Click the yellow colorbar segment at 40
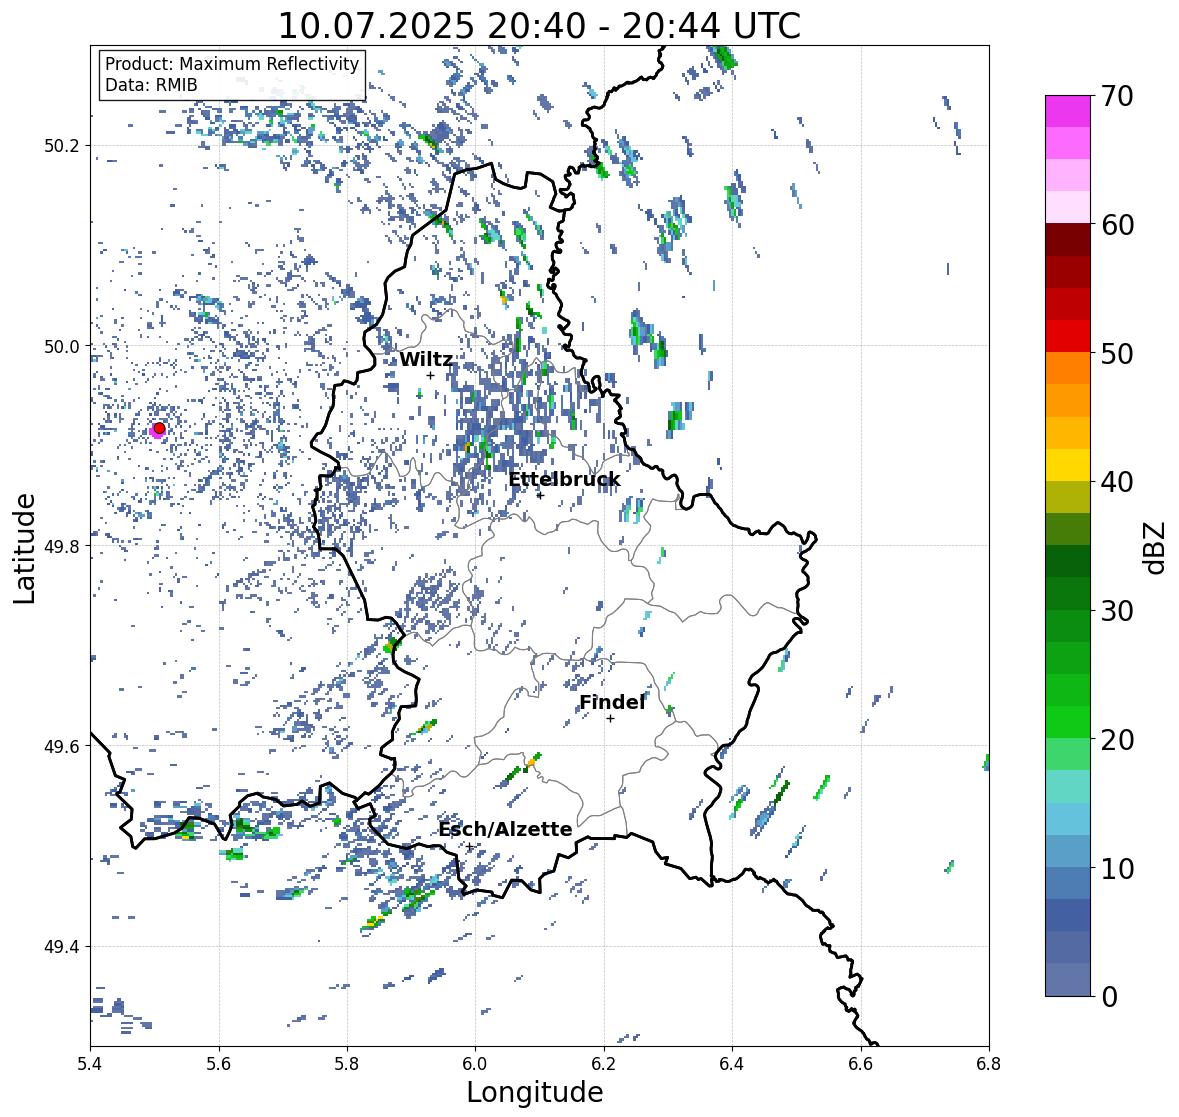This screenshot has height=1117, width=1179. point(1068,465)
